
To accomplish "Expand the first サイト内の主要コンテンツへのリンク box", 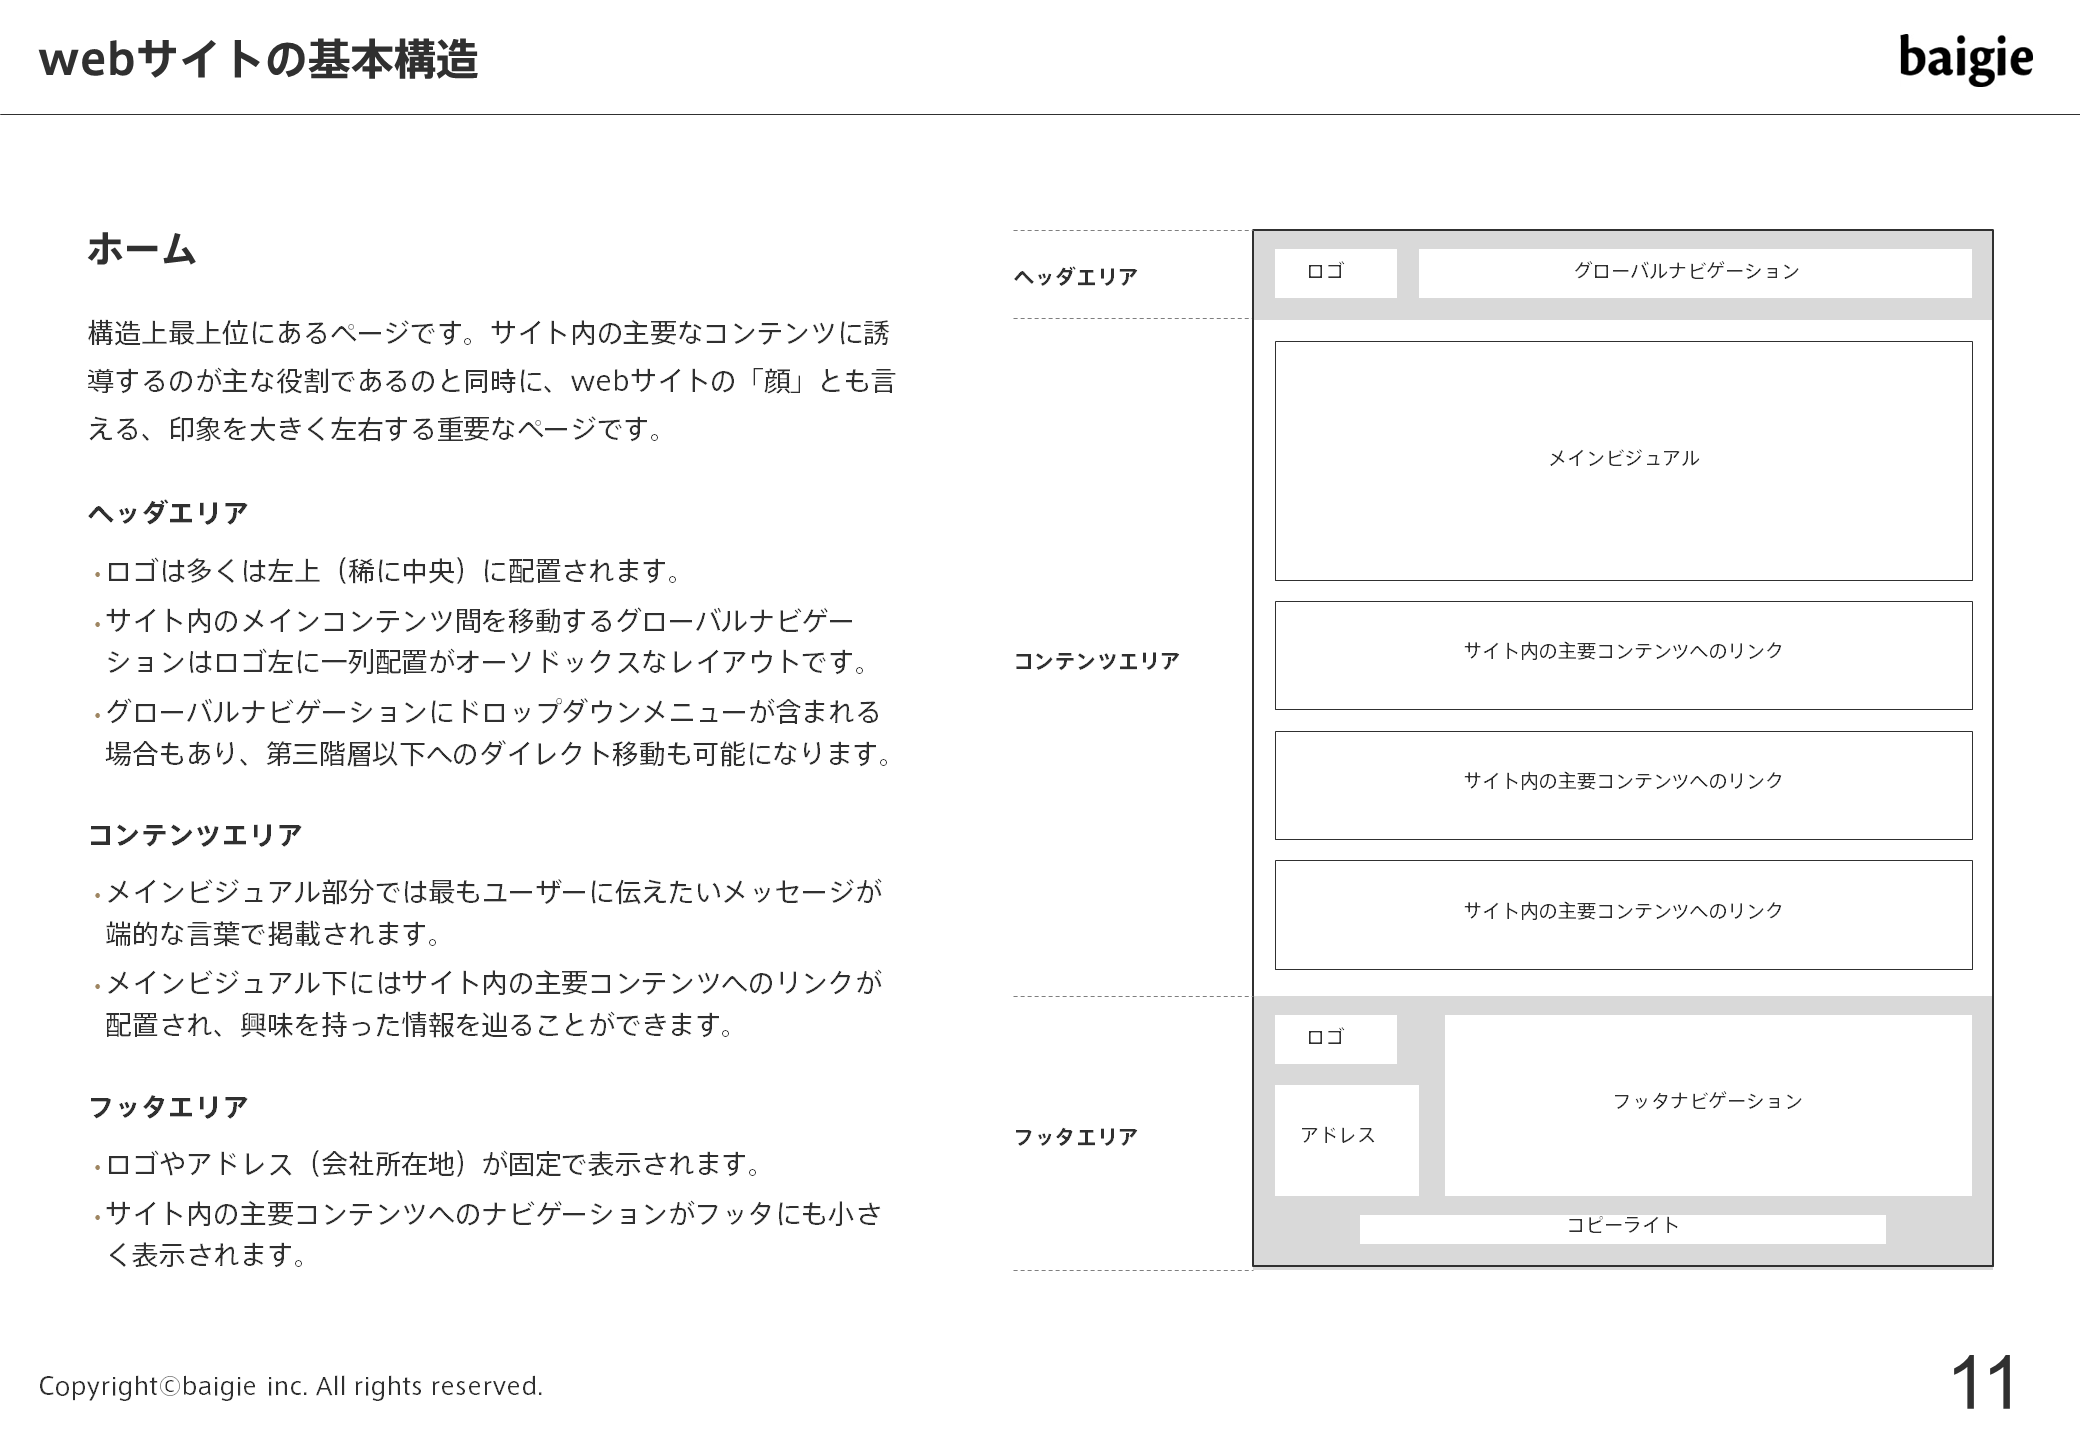I will pyautogui.click(x=1620, y=651).
